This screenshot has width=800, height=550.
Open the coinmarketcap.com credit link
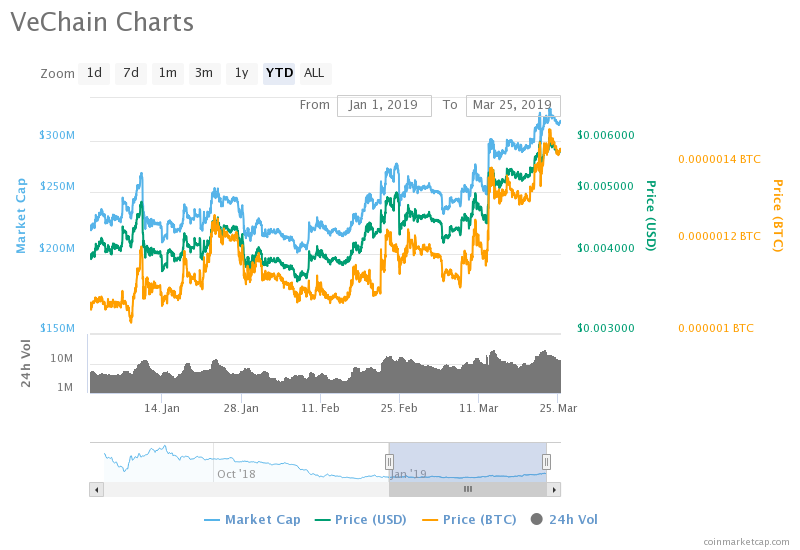point(746,542)
